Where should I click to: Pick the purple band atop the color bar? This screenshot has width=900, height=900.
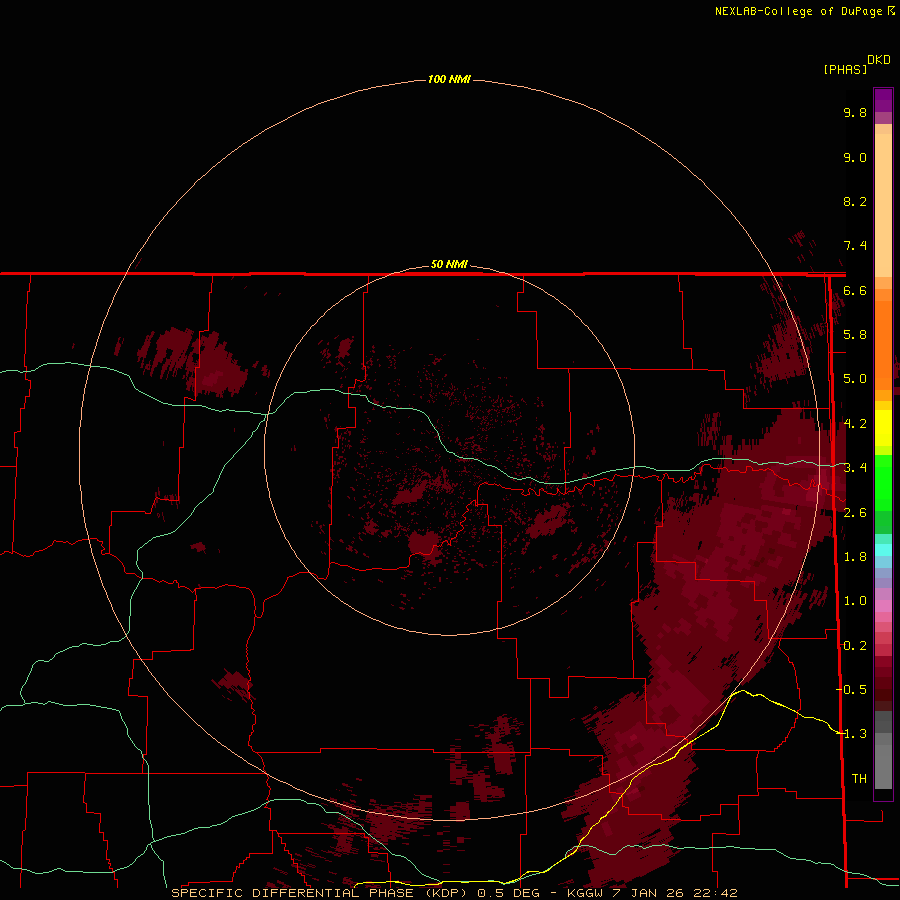click(x=883, y=101)
